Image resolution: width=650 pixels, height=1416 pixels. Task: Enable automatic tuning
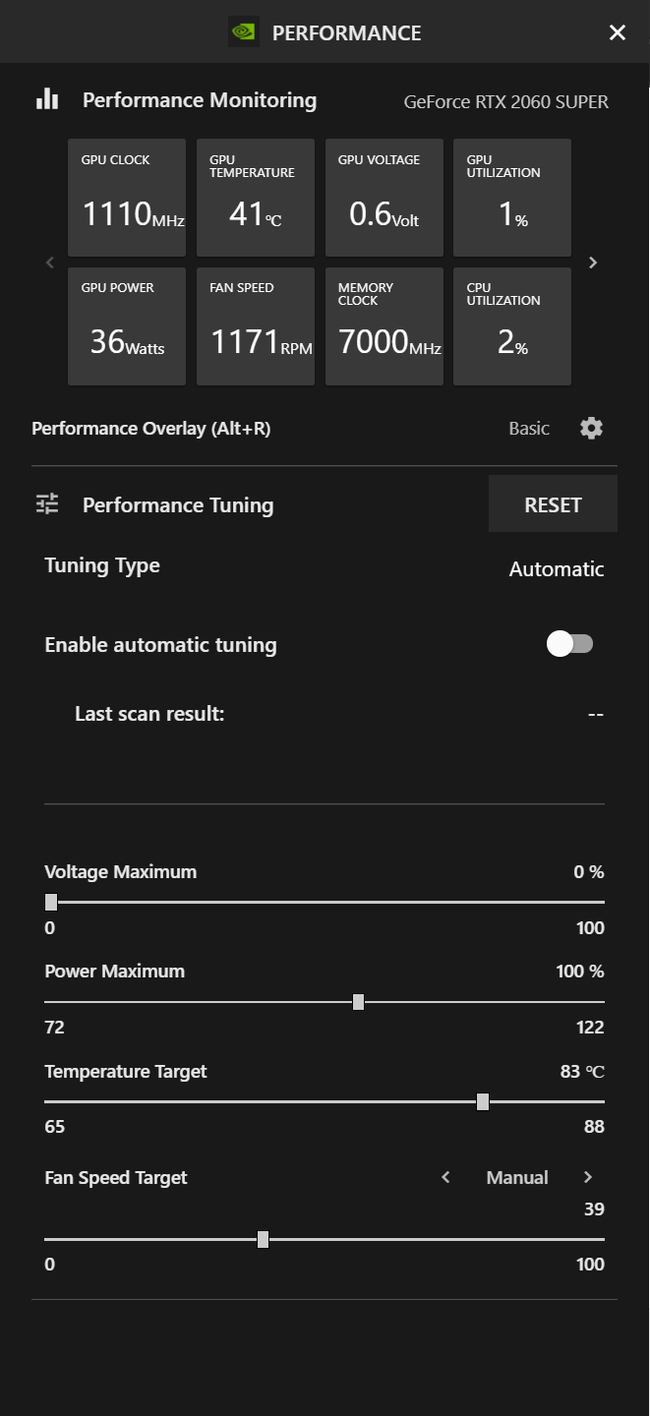coord(570,644)
